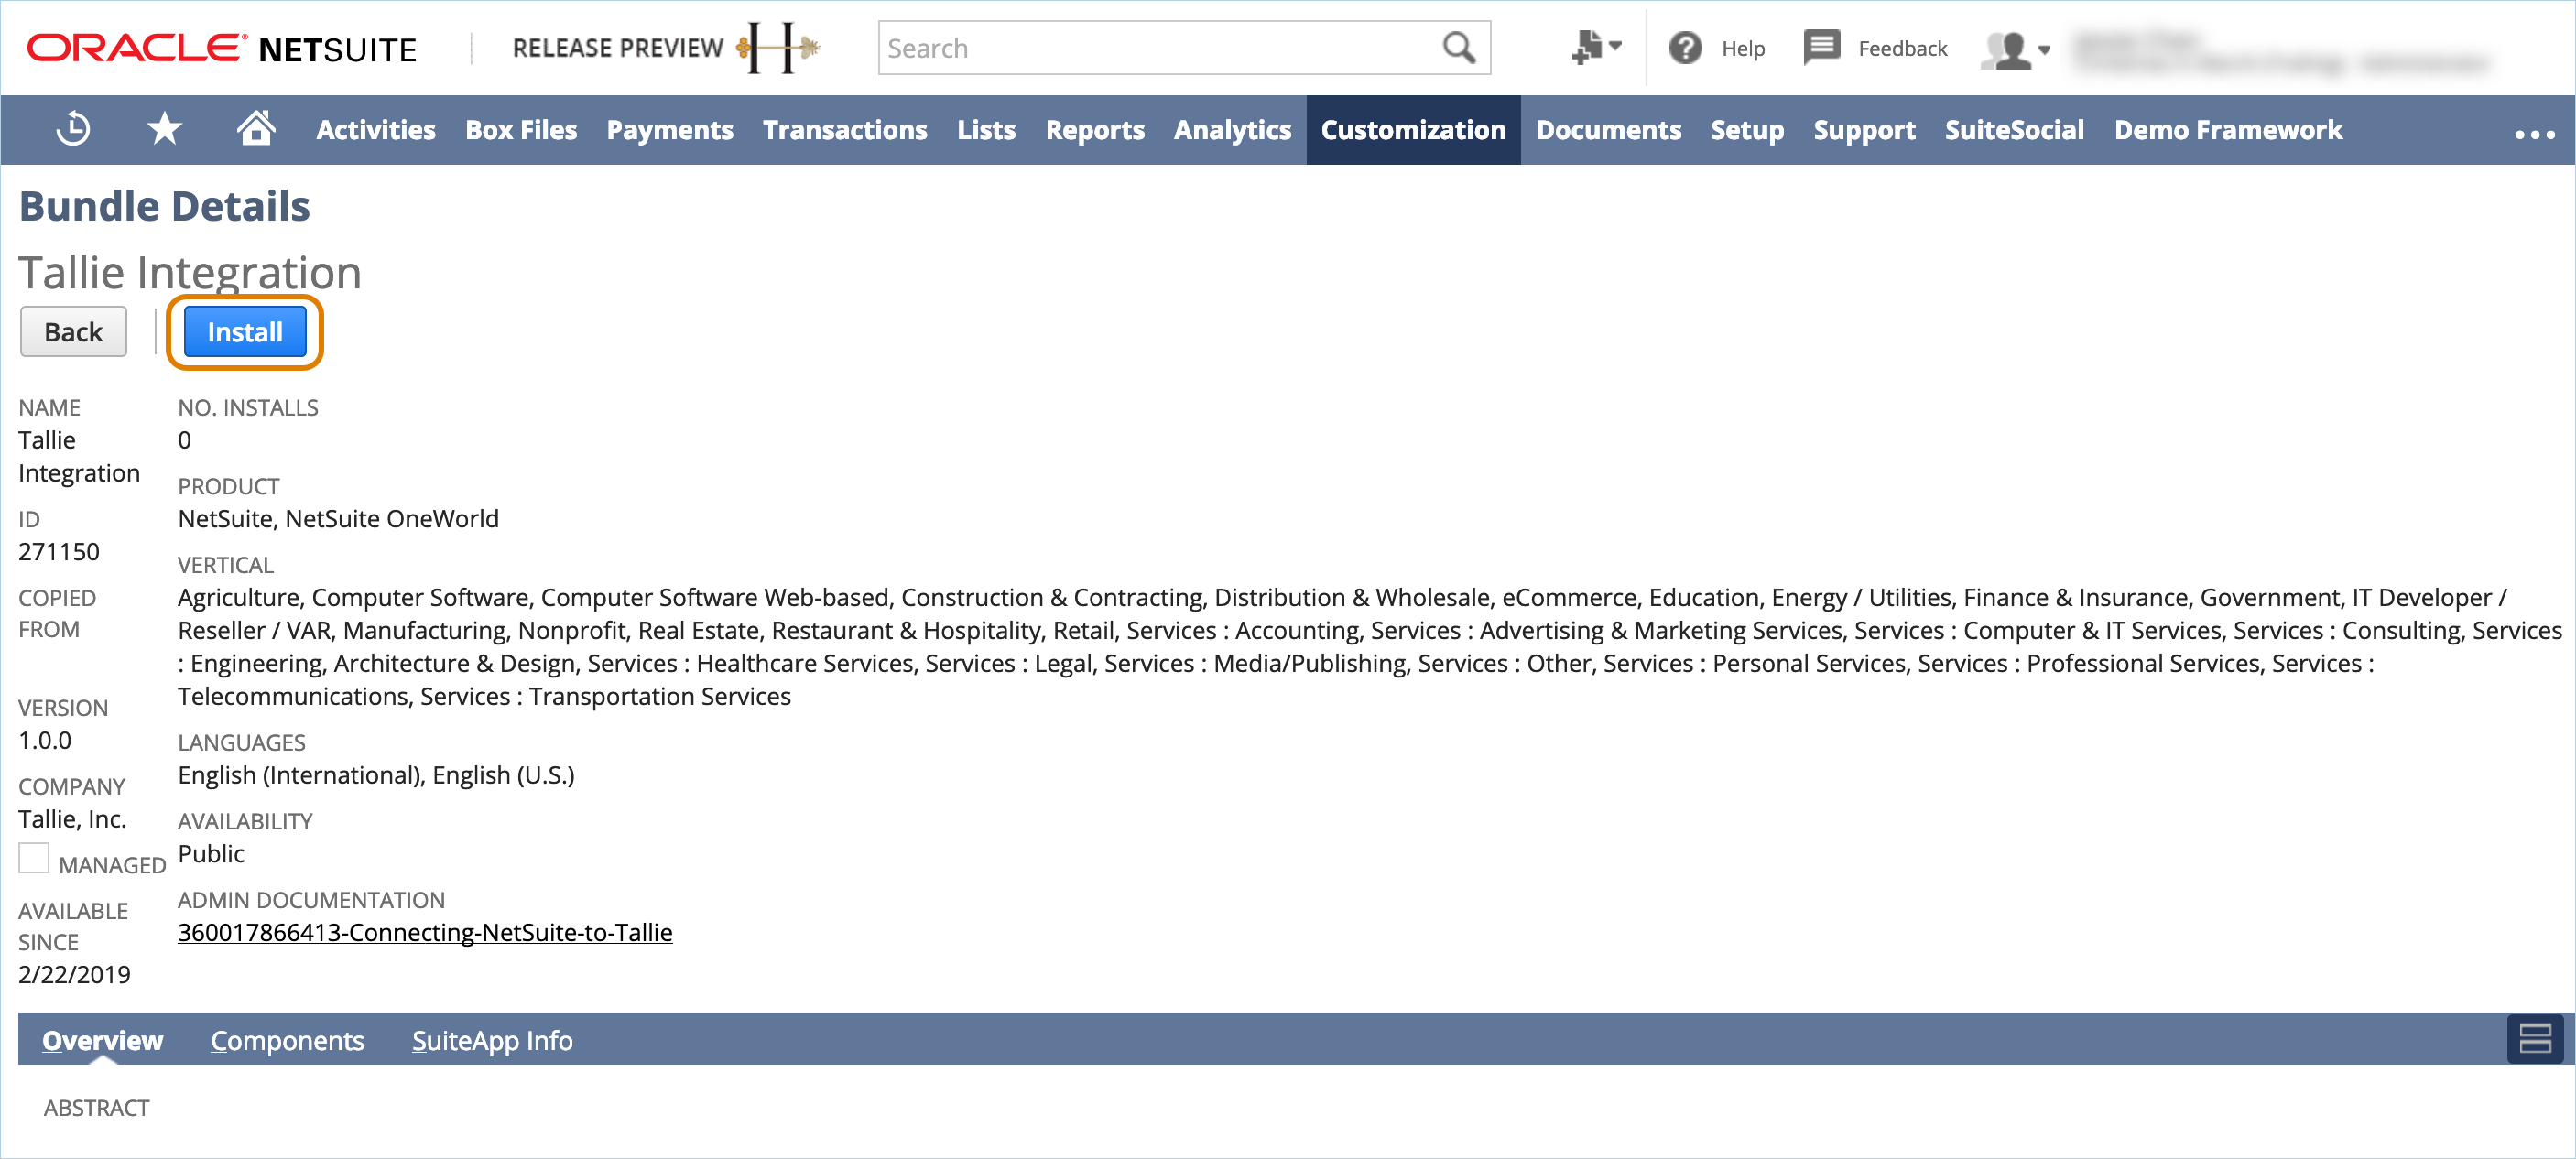
Task: Open the Documents menu
Action: pyautogui.click(x=1608, y=130)
